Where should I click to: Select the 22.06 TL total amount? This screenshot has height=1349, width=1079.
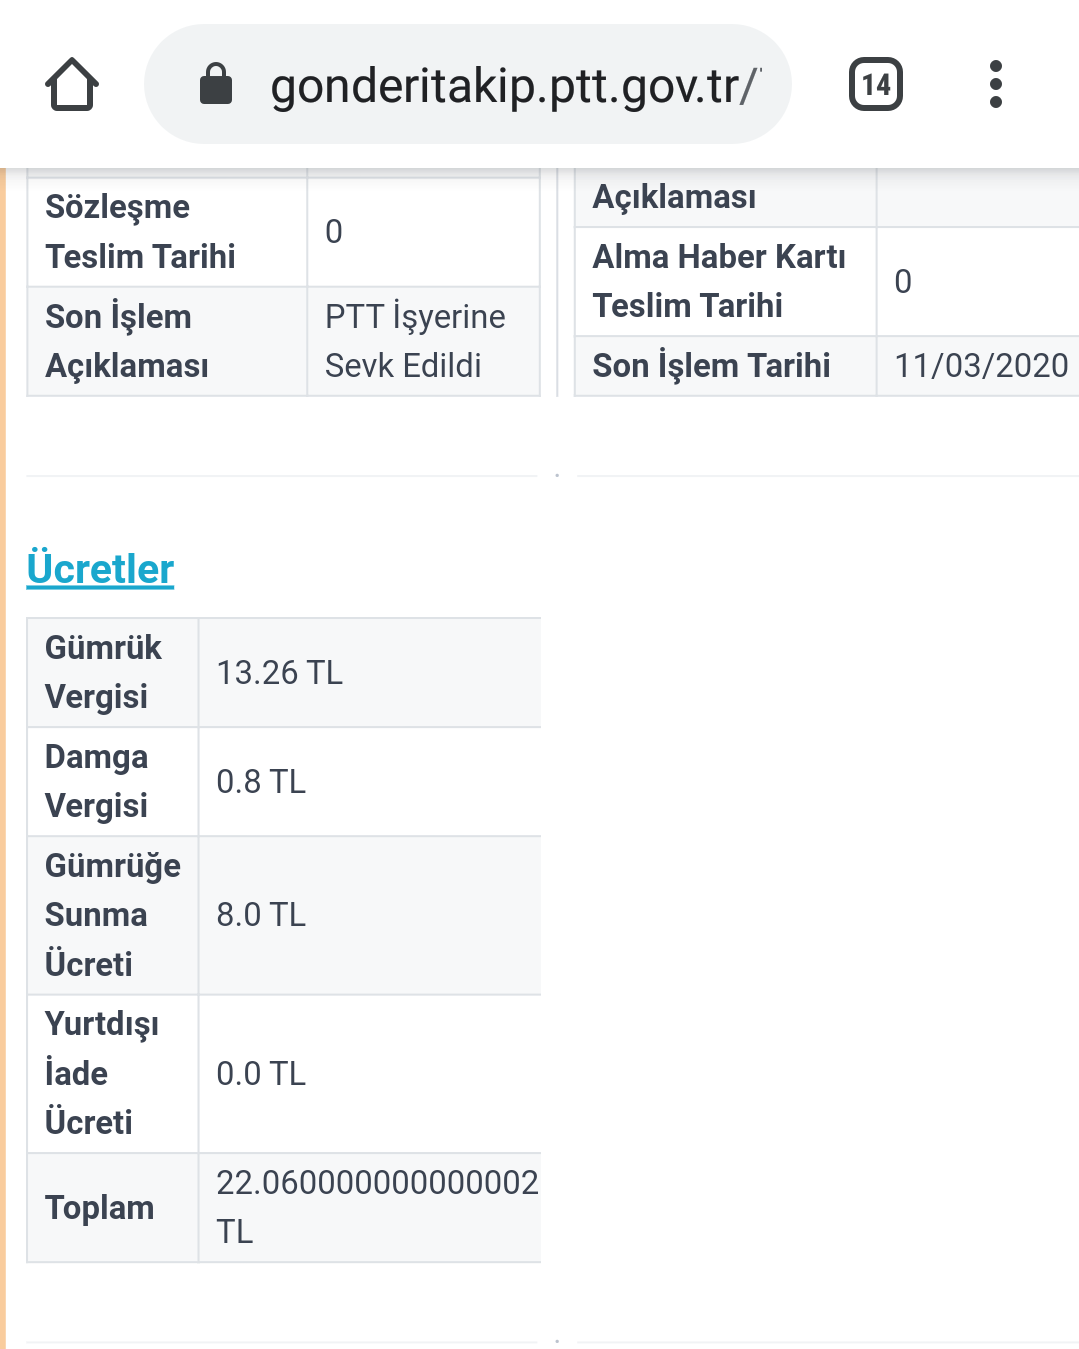(377, 1207)
